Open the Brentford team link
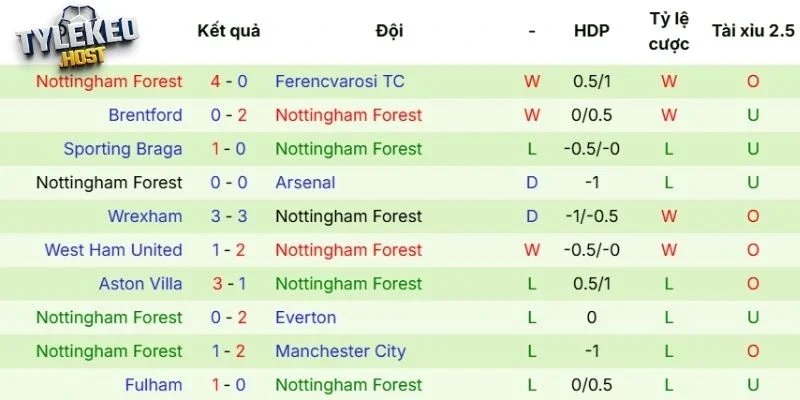The height and width of the screenshot is (400, 800). coord(145,115)
